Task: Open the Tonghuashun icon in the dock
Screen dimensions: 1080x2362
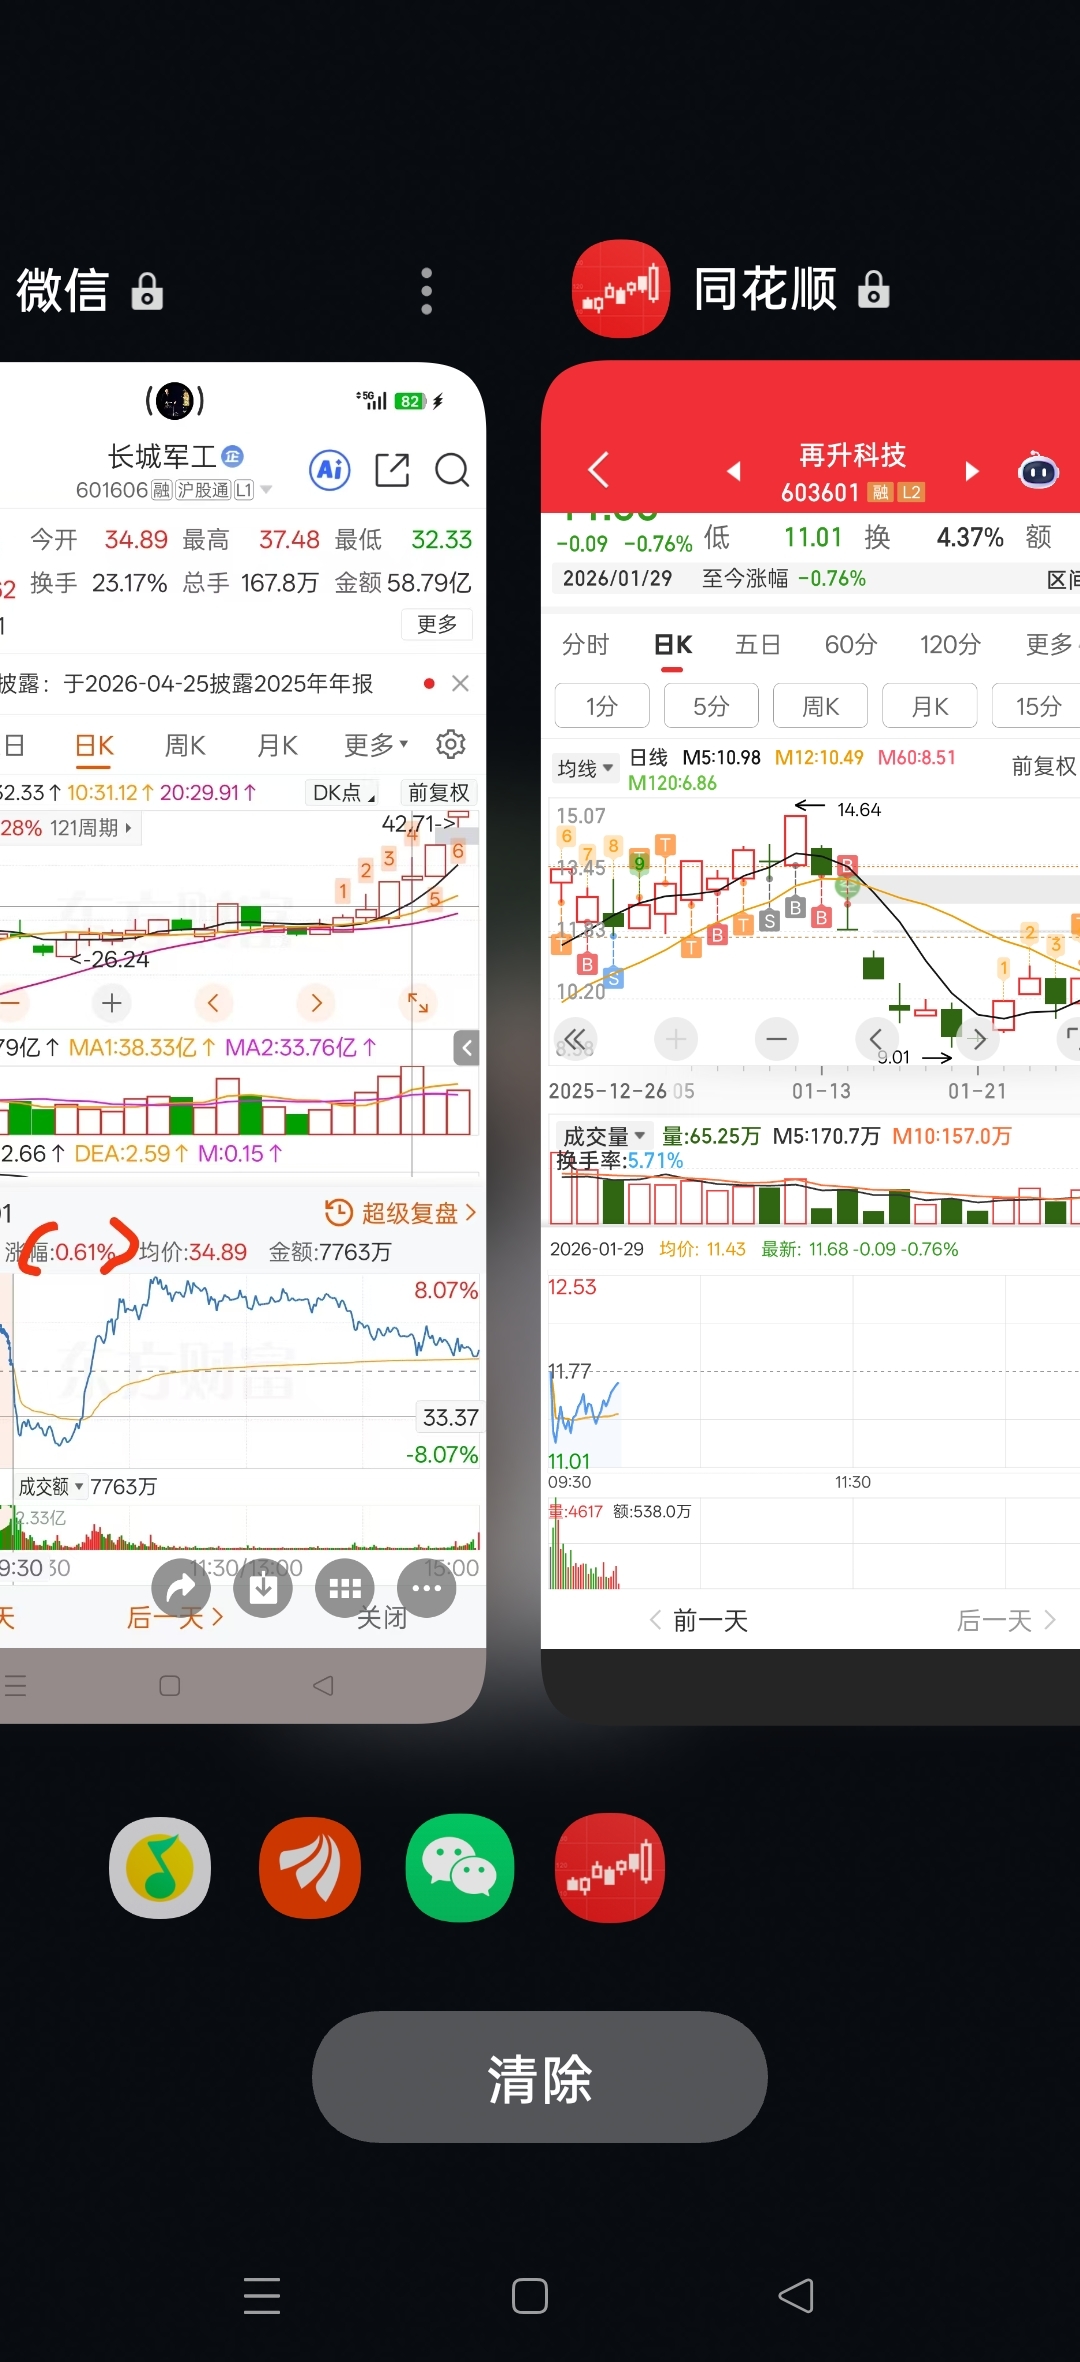Action: click(x=610, y=1867)
